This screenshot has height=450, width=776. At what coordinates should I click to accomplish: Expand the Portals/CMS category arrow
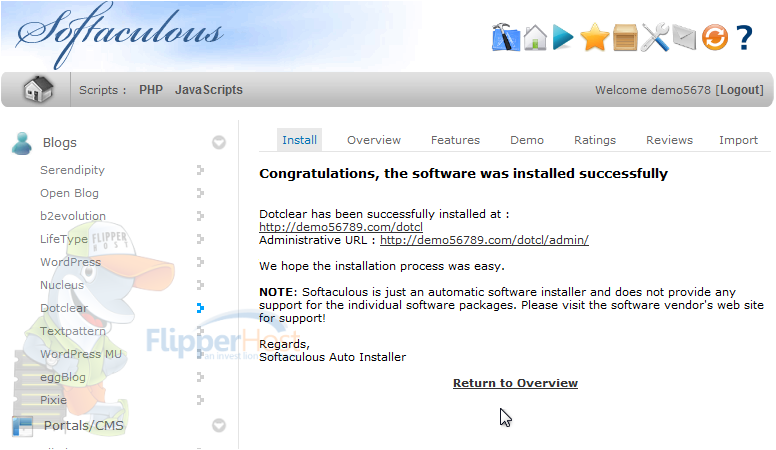click(x=219, y=426)
